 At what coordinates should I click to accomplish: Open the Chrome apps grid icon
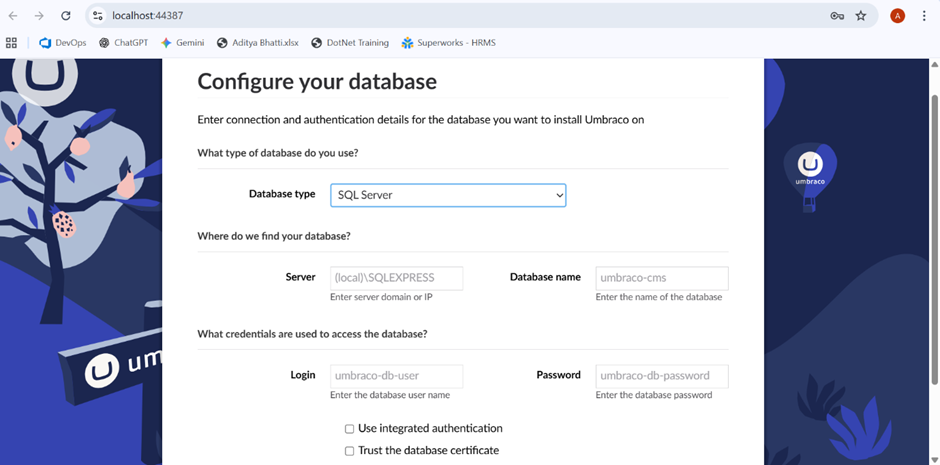[x=12, y=43]
